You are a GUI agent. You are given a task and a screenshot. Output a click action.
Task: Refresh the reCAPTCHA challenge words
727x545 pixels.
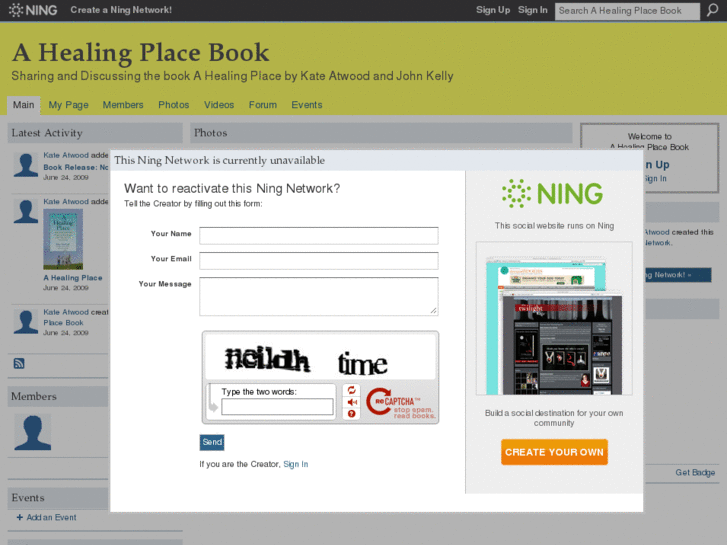[351, 390]
